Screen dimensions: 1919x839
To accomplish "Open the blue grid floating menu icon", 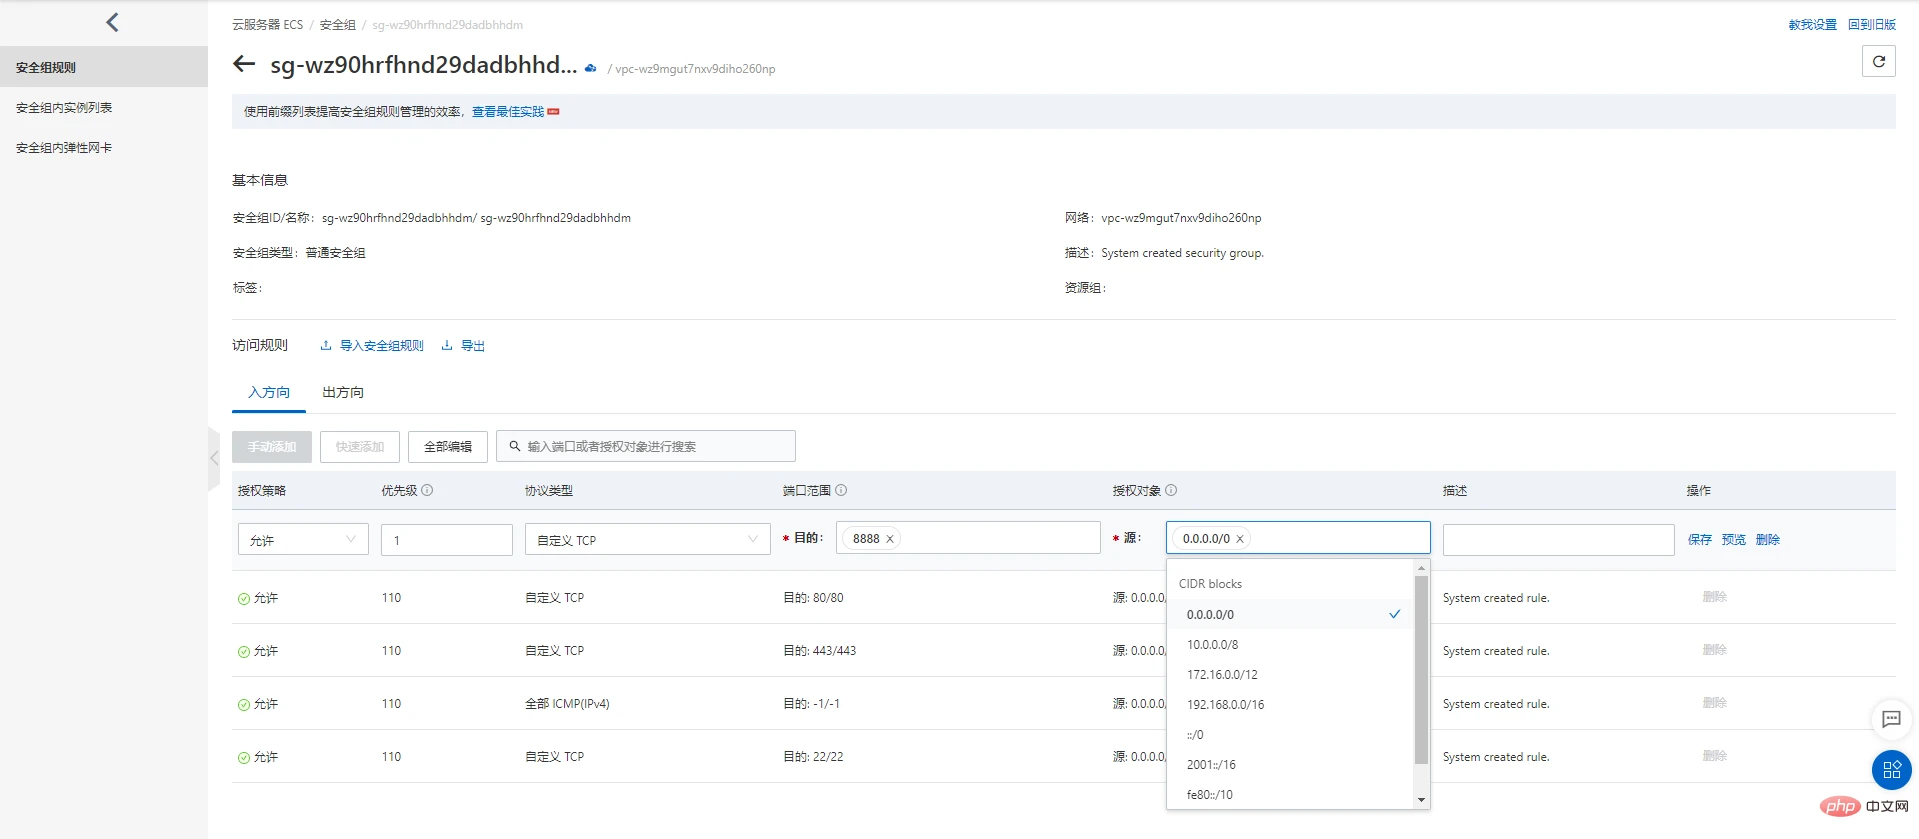I will point(1891,769).
